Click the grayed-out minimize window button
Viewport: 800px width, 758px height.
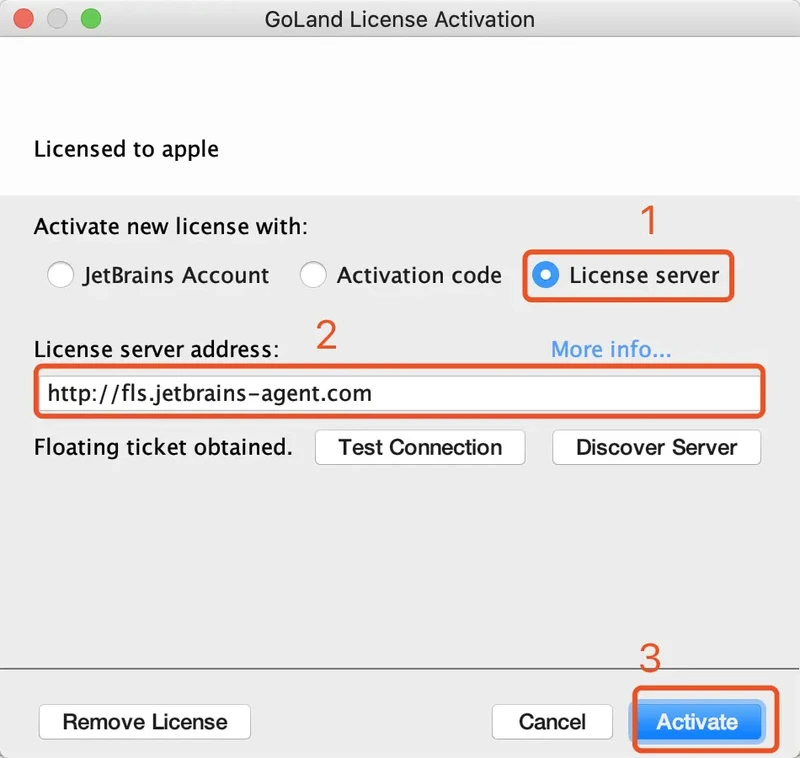pyautogui.click(x=58, y=19)
